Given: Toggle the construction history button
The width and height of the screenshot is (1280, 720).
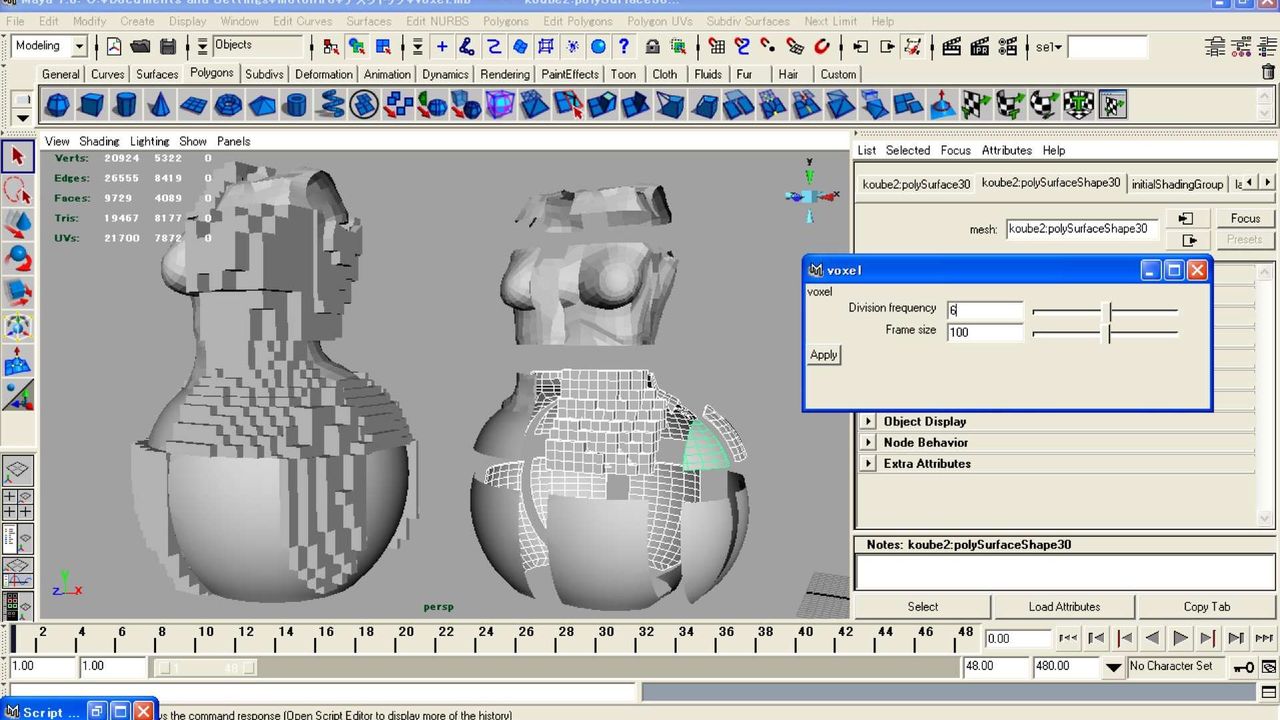Looking at the screenshot, I should pyautogui.click(x=913, y=46).
